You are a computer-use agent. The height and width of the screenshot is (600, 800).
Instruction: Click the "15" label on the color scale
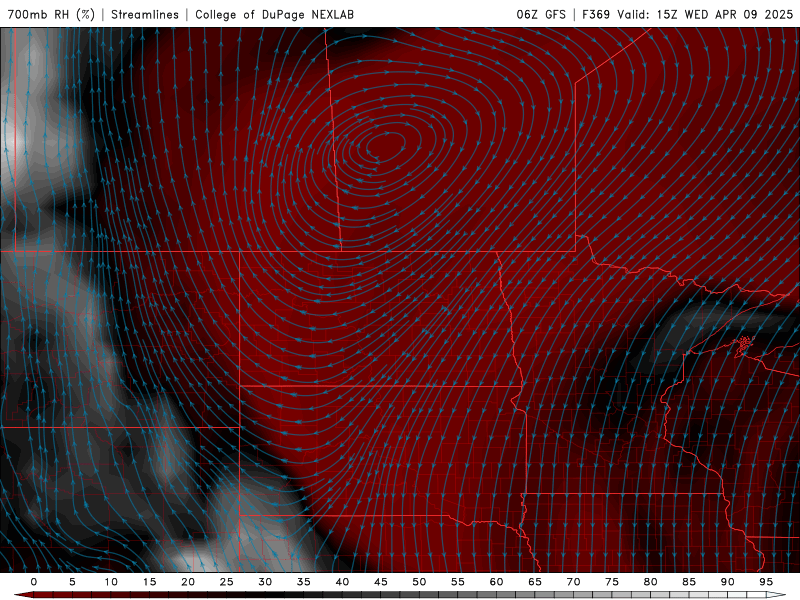tap(149, 582)
